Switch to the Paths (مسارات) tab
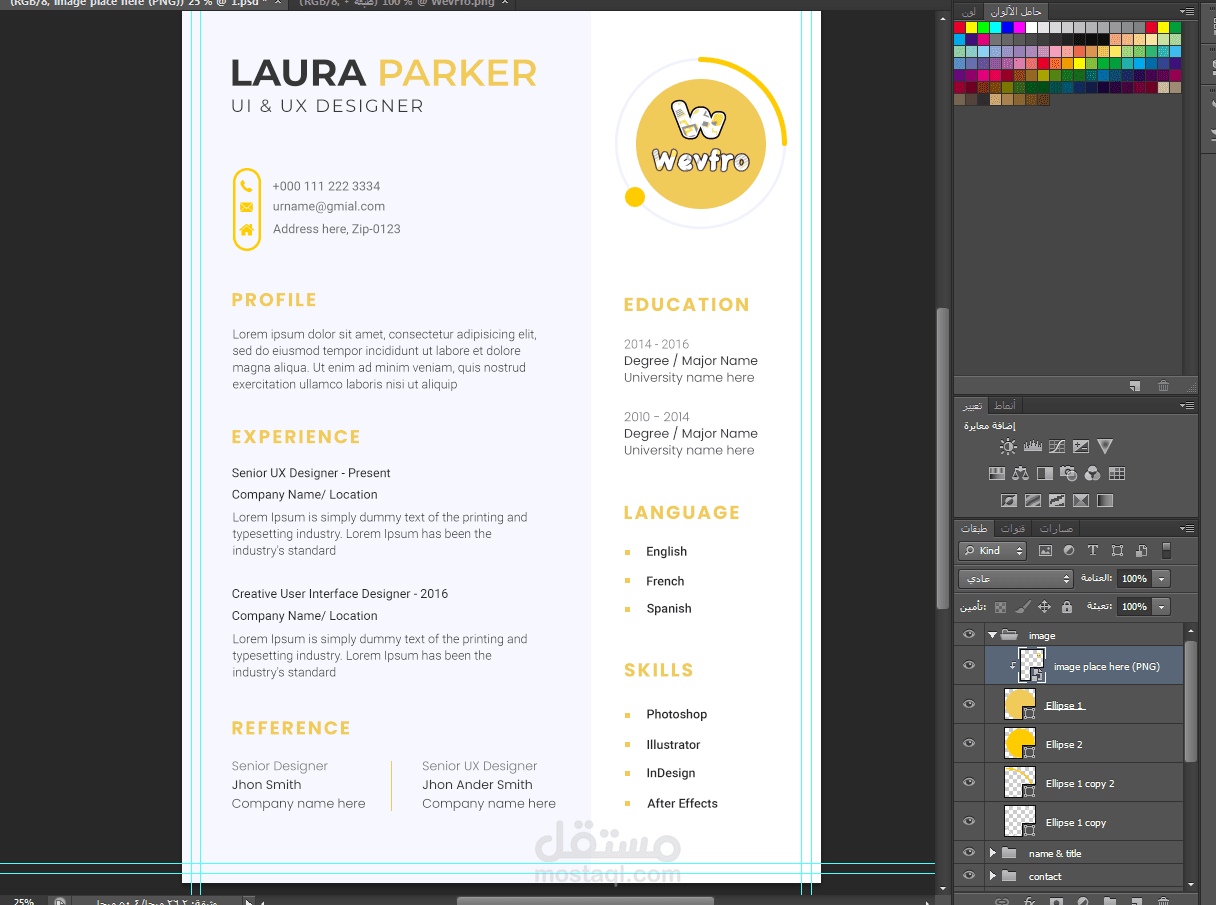Image resolution: width=1216 pixels, height=905 pixels. click(1056, 528)
